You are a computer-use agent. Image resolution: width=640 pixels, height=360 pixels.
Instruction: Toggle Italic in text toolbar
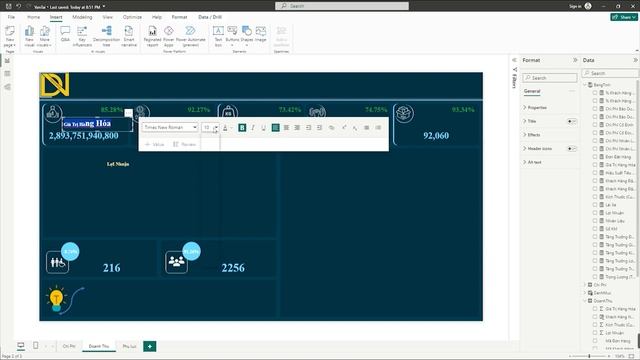(x=253, y=128)
